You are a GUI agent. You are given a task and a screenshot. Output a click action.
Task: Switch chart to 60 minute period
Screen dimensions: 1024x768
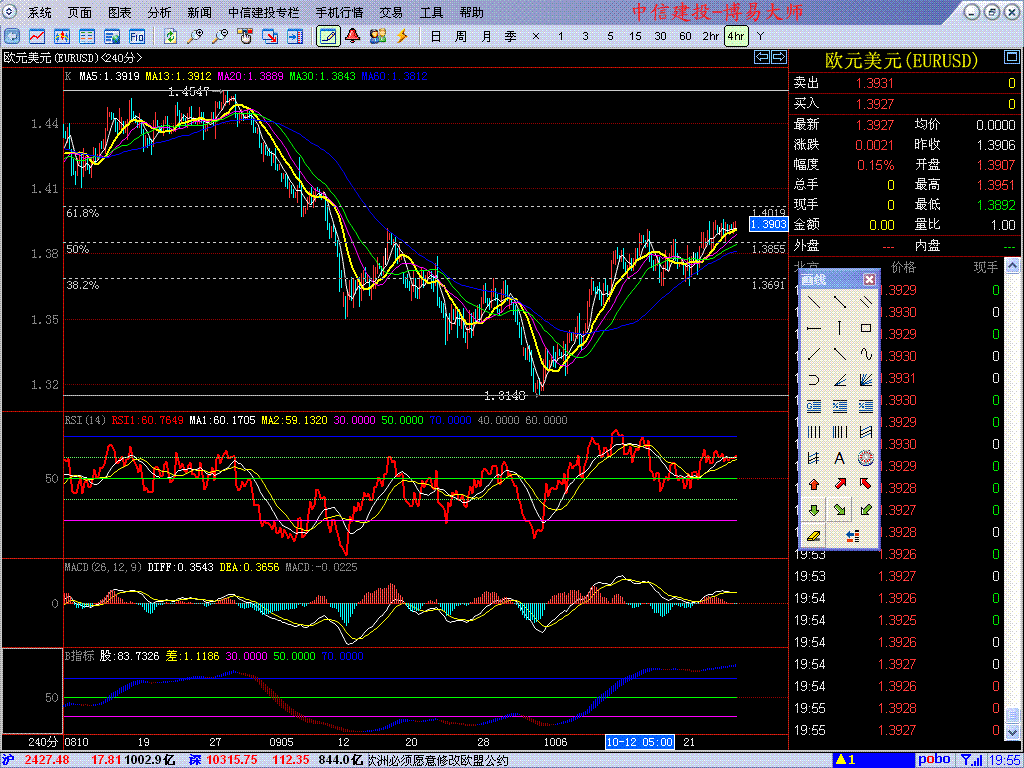coord(685,36)
